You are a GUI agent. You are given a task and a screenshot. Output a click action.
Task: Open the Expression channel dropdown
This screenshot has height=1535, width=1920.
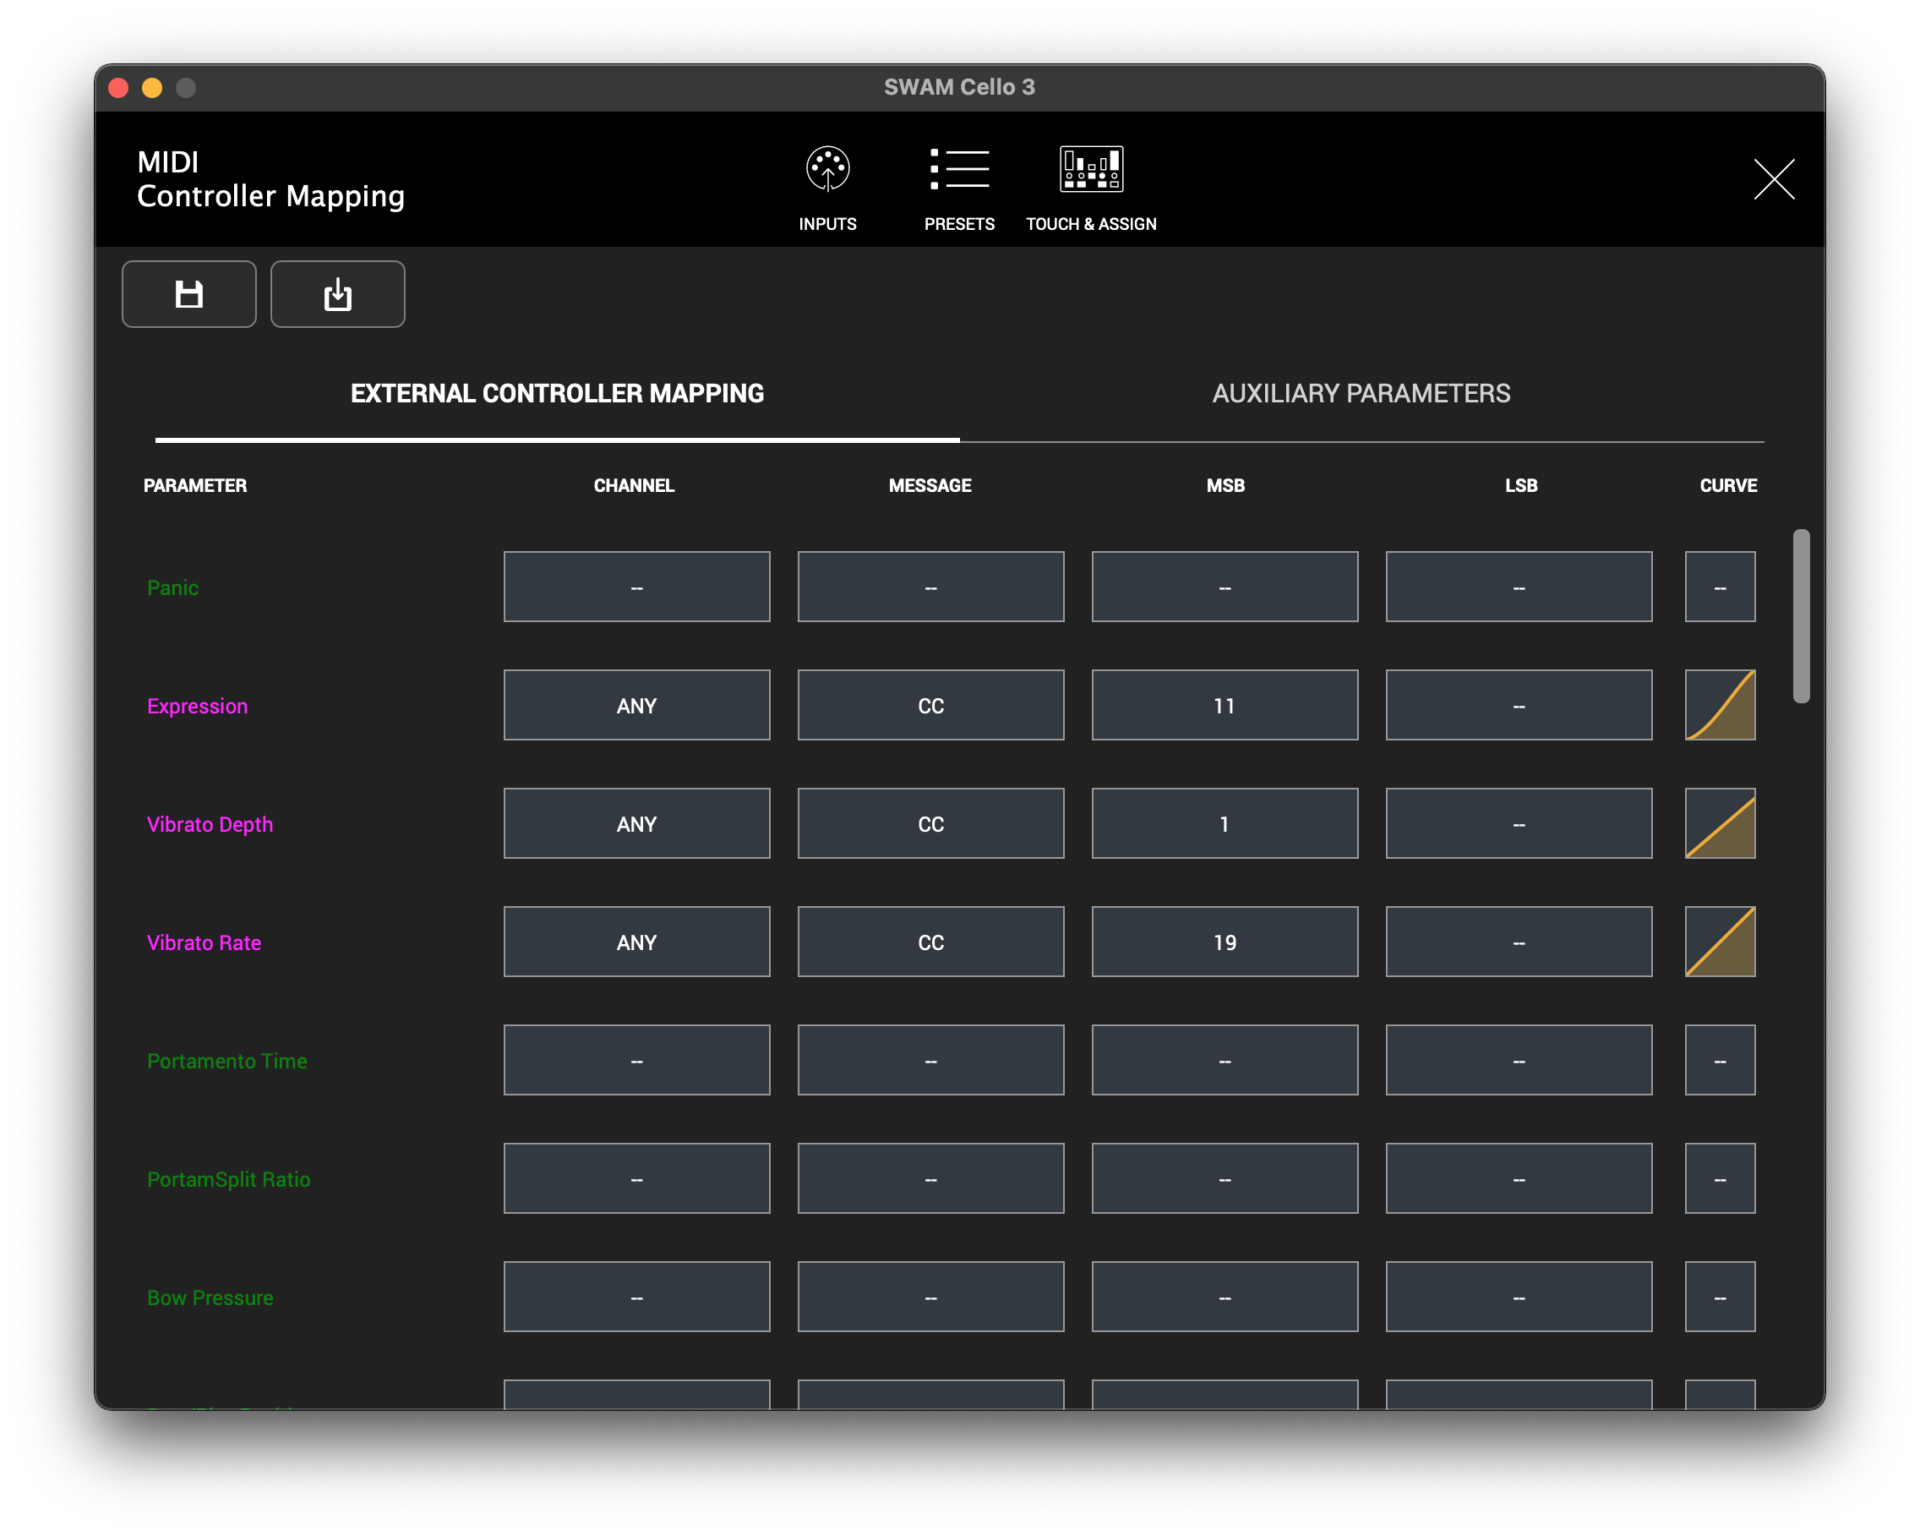636,705
